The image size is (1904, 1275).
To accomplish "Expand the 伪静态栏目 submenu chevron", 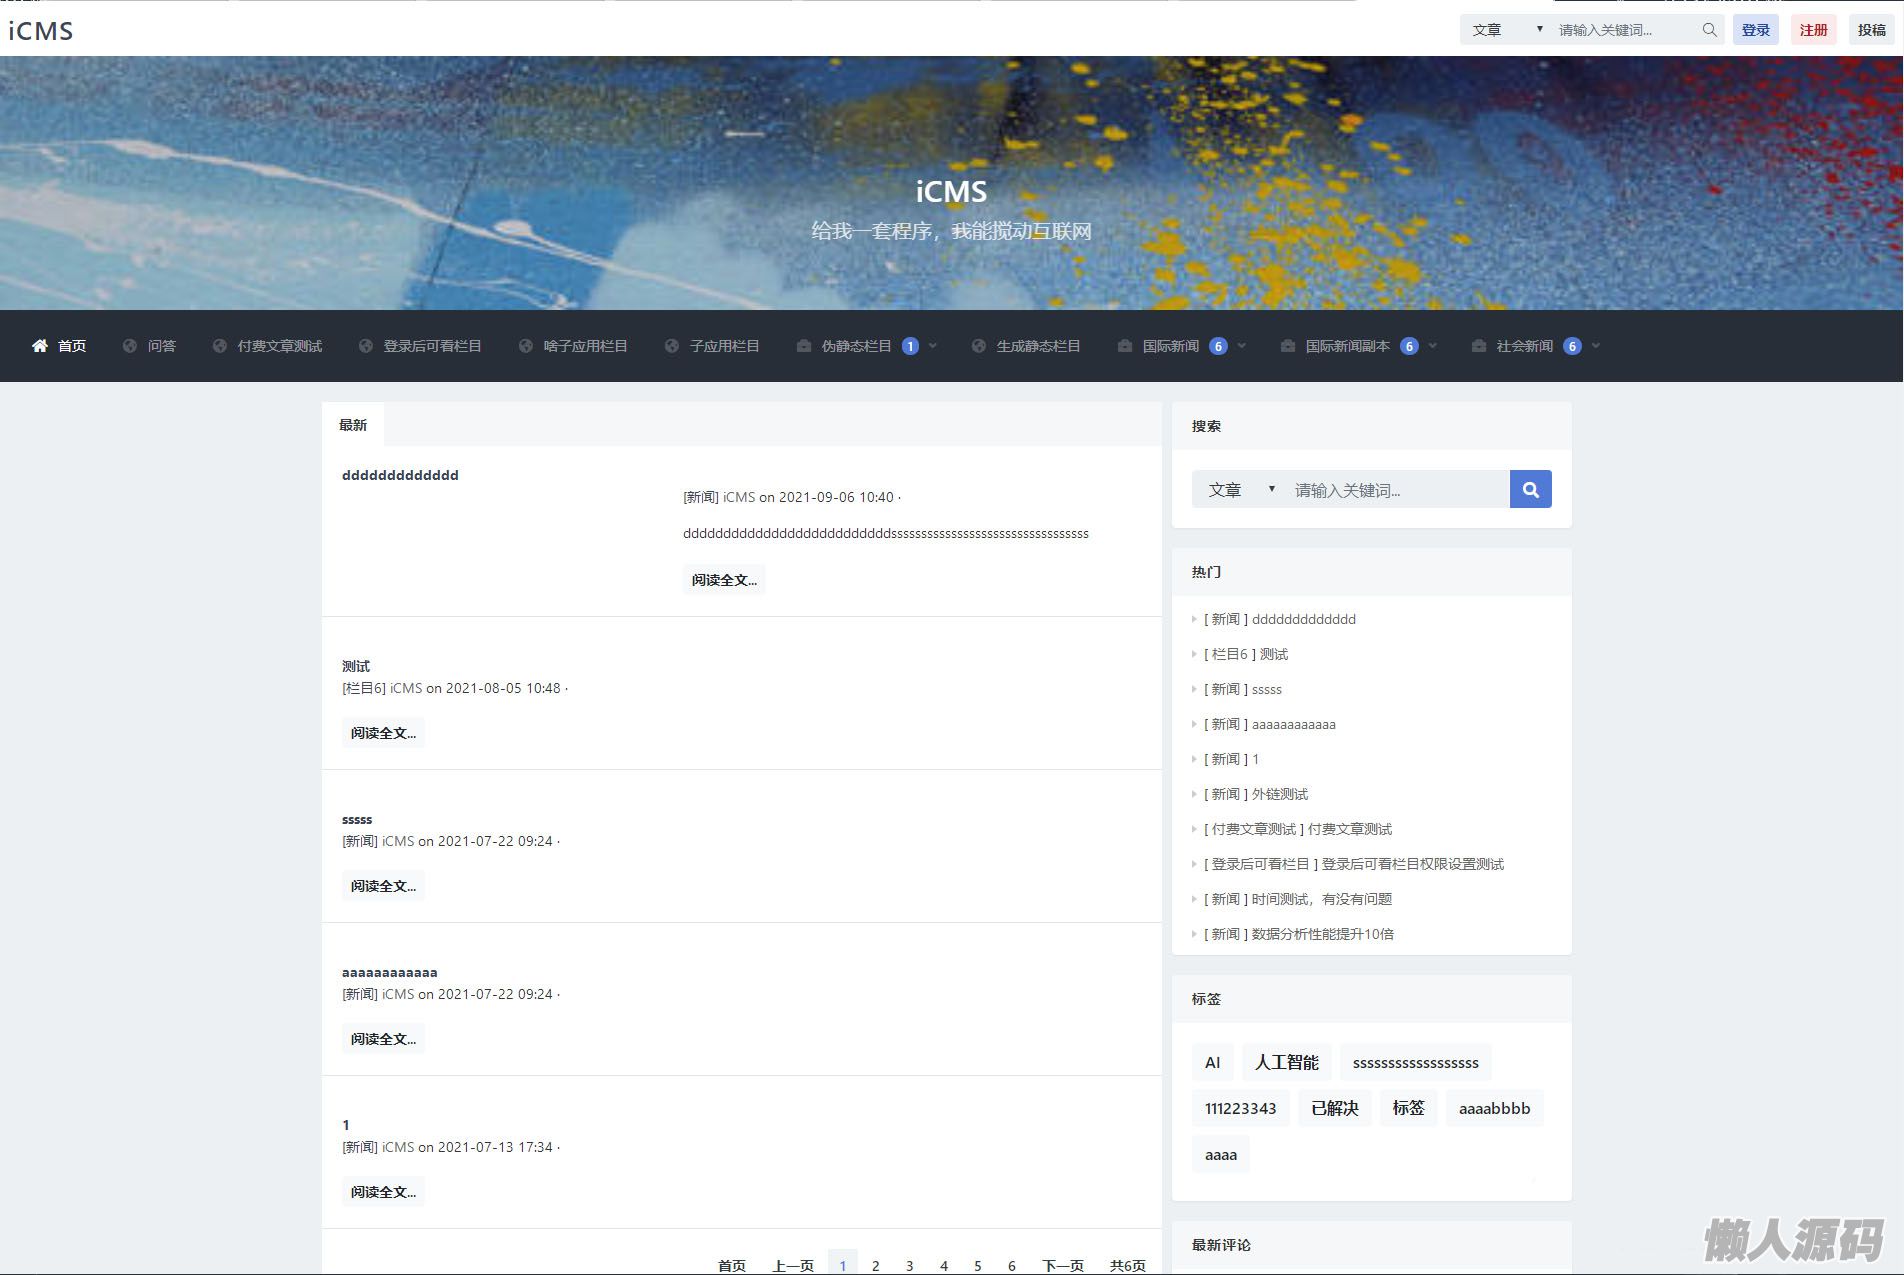I will point(933,346).
